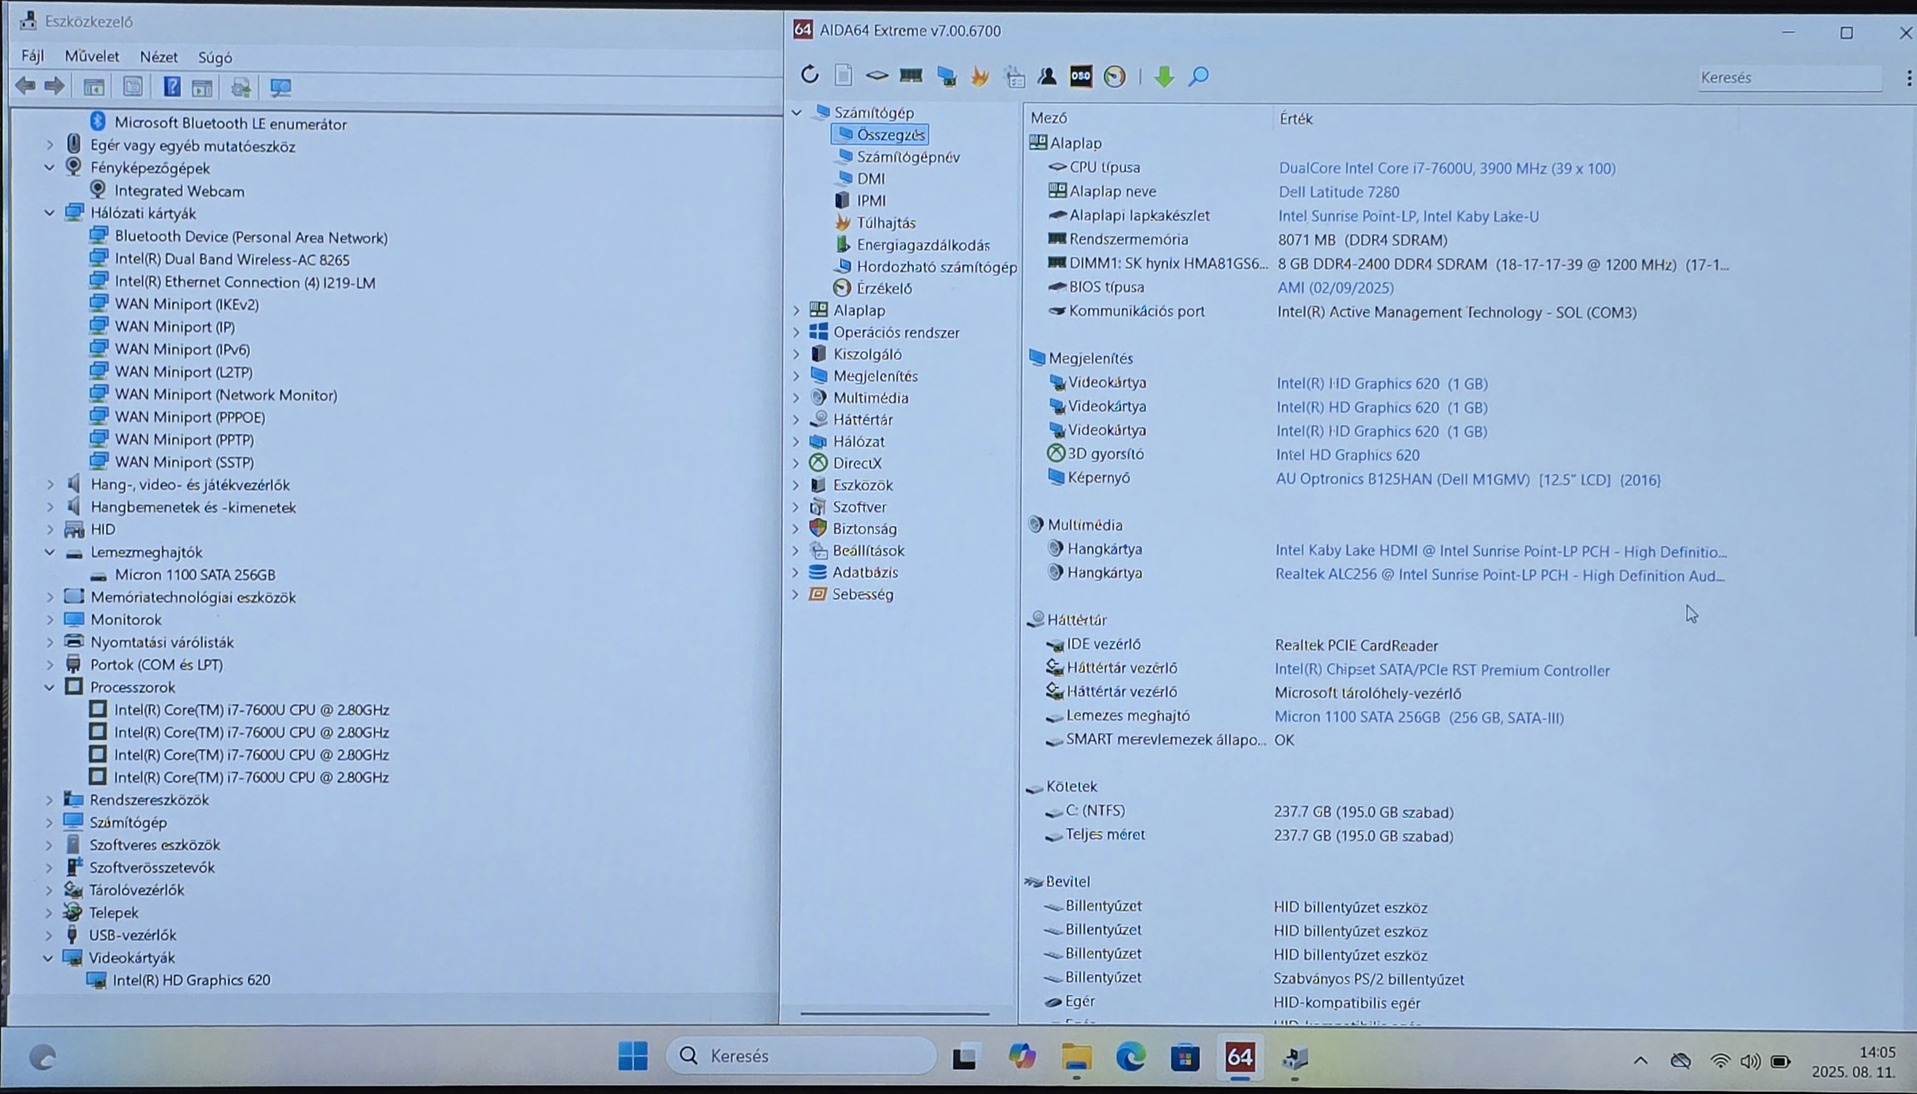Collapse the Hálózati kártyák node
1917x1094 pixels.
tap(49, 213)
